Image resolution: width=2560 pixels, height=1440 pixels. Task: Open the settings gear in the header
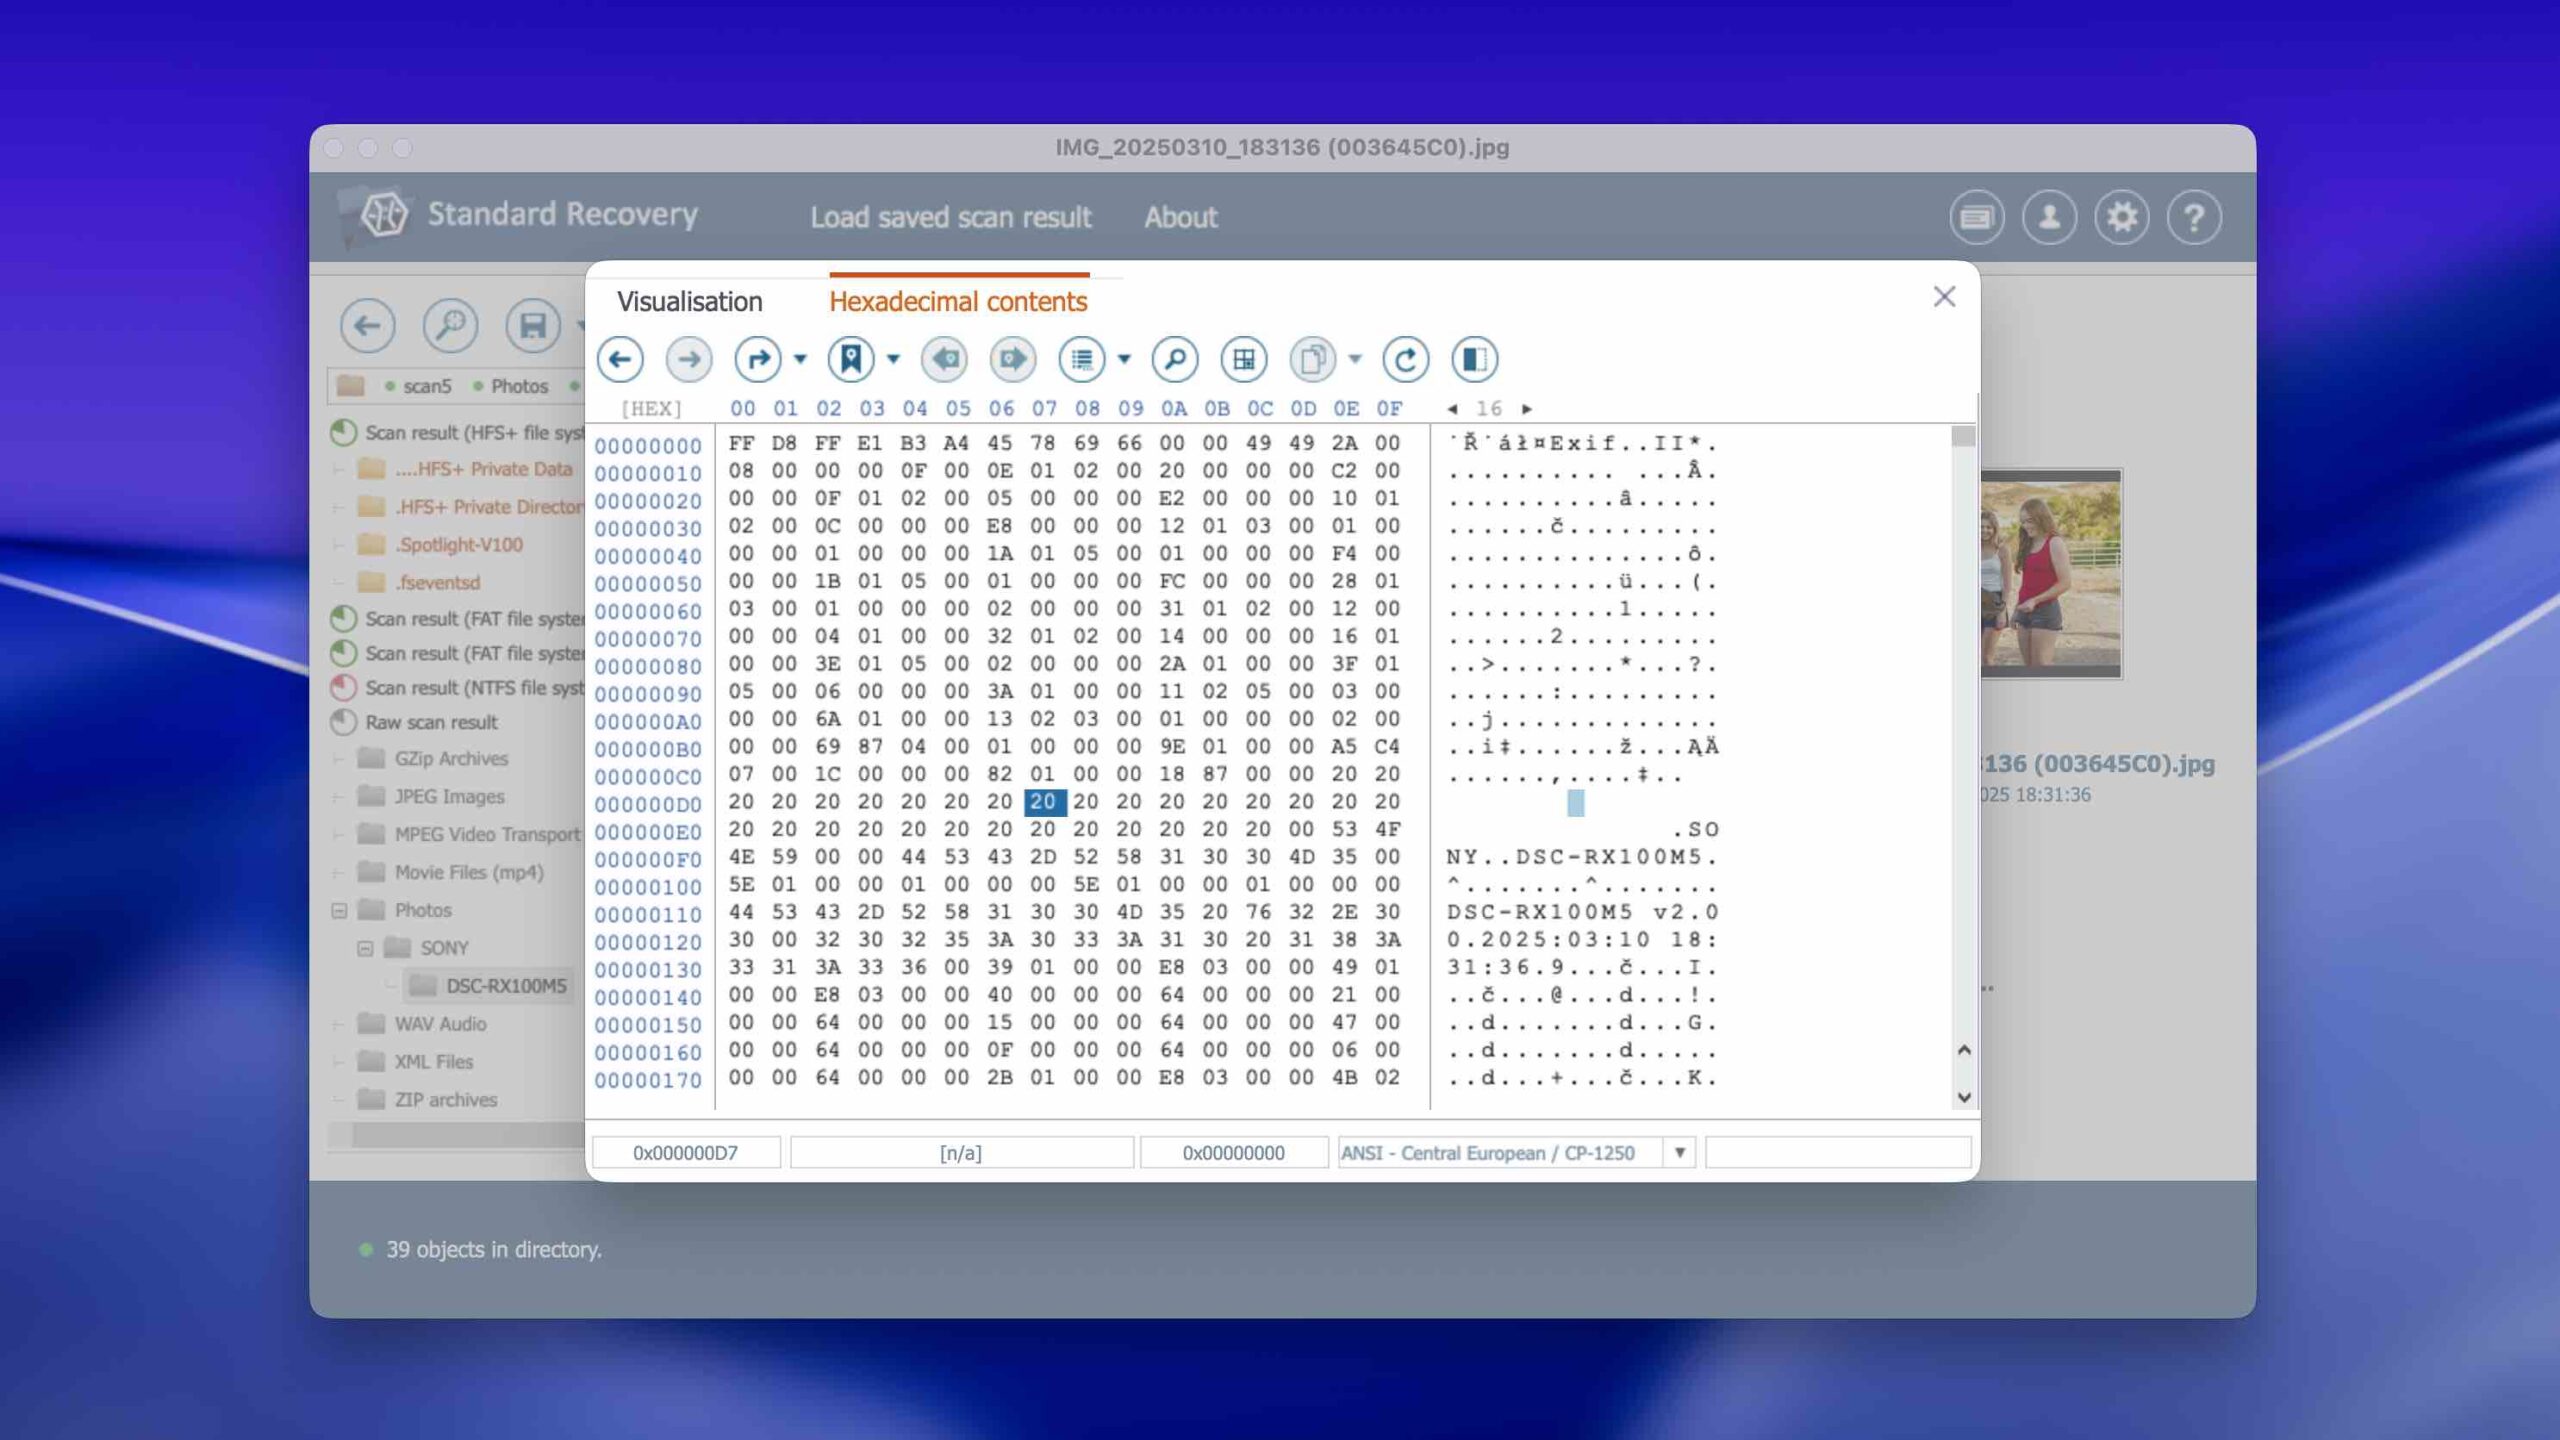2121,217
